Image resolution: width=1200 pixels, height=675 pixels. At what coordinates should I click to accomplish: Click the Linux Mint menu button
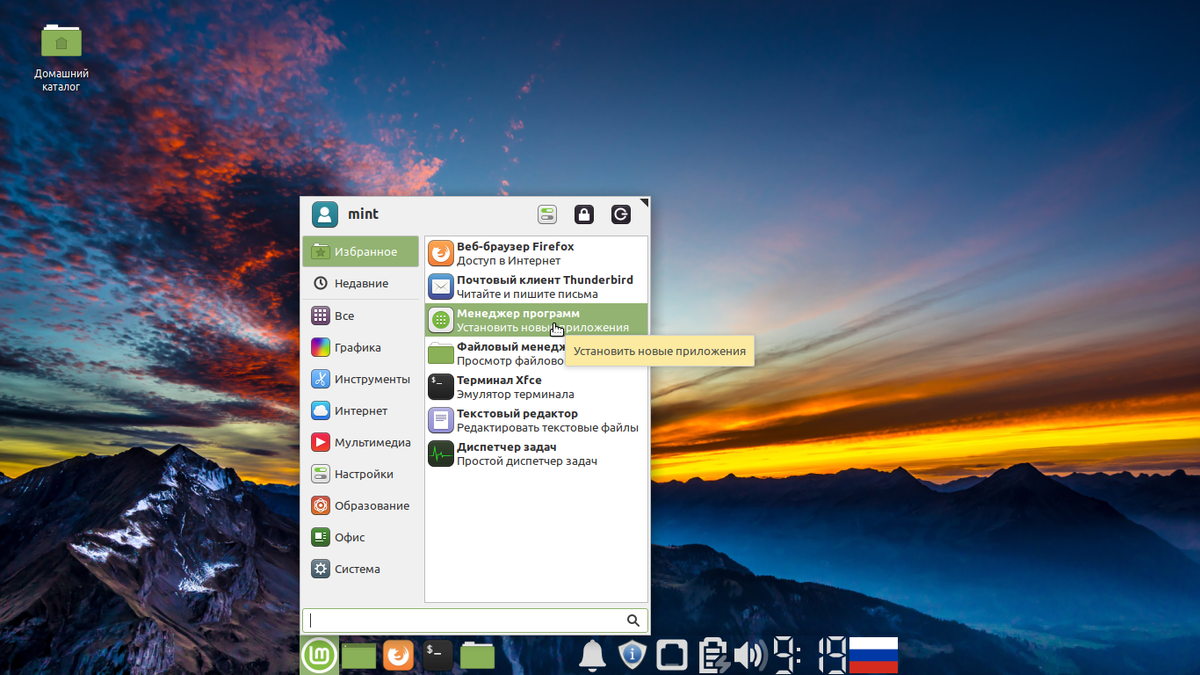point(319,655)
